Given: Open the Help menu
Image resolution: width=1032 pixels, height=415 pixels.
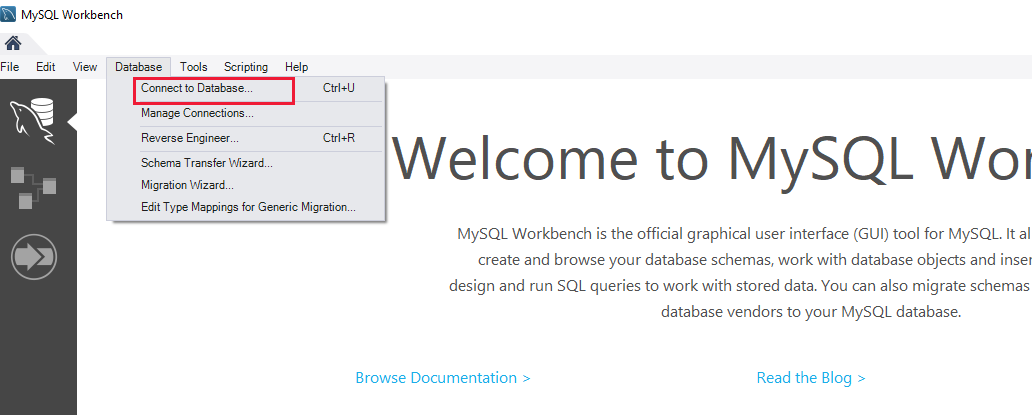Looking at the screenshot, I should tap(296, 67).
